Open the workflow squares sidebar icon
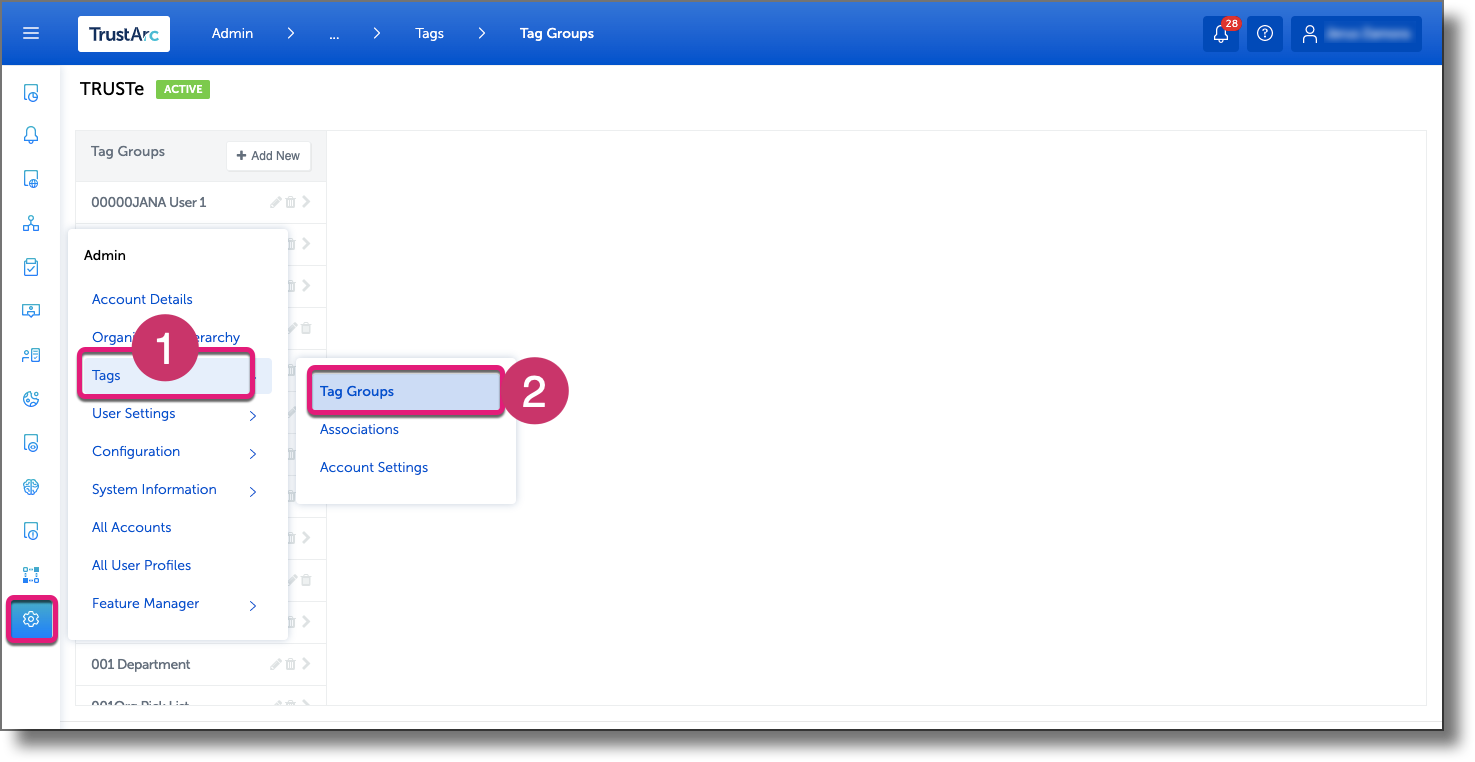This screenshot has height=762, width=1475. tap(31, 575)
